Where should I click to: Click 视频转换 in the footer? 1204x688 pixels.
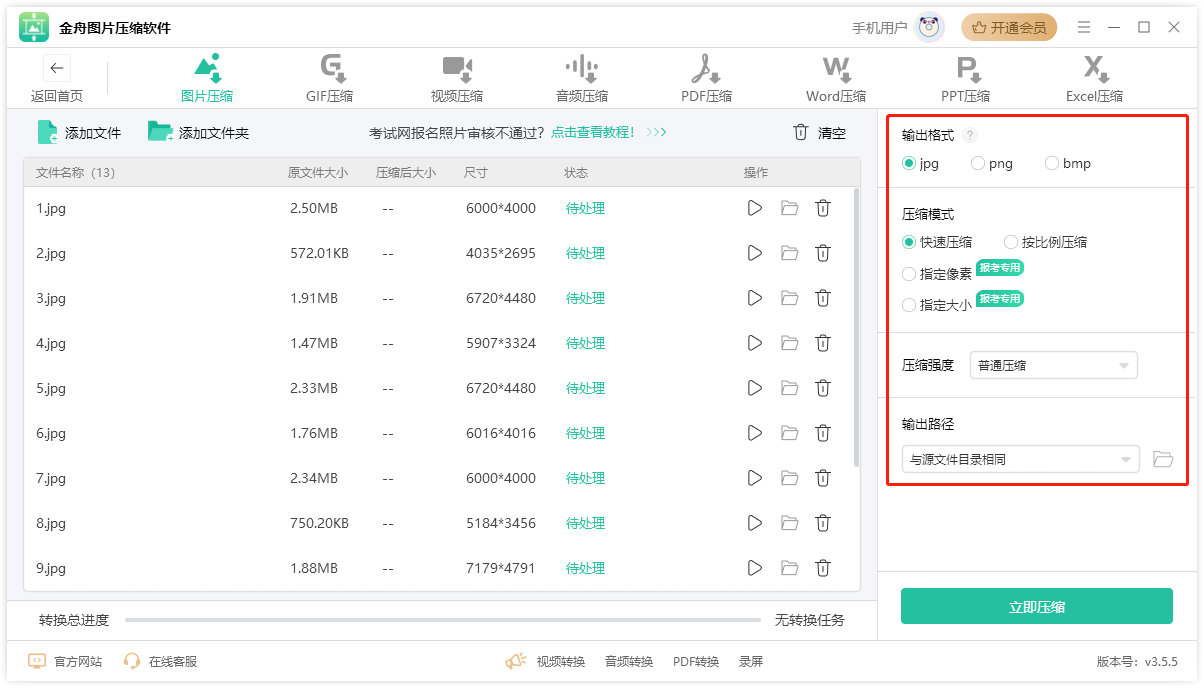[559, 661]
